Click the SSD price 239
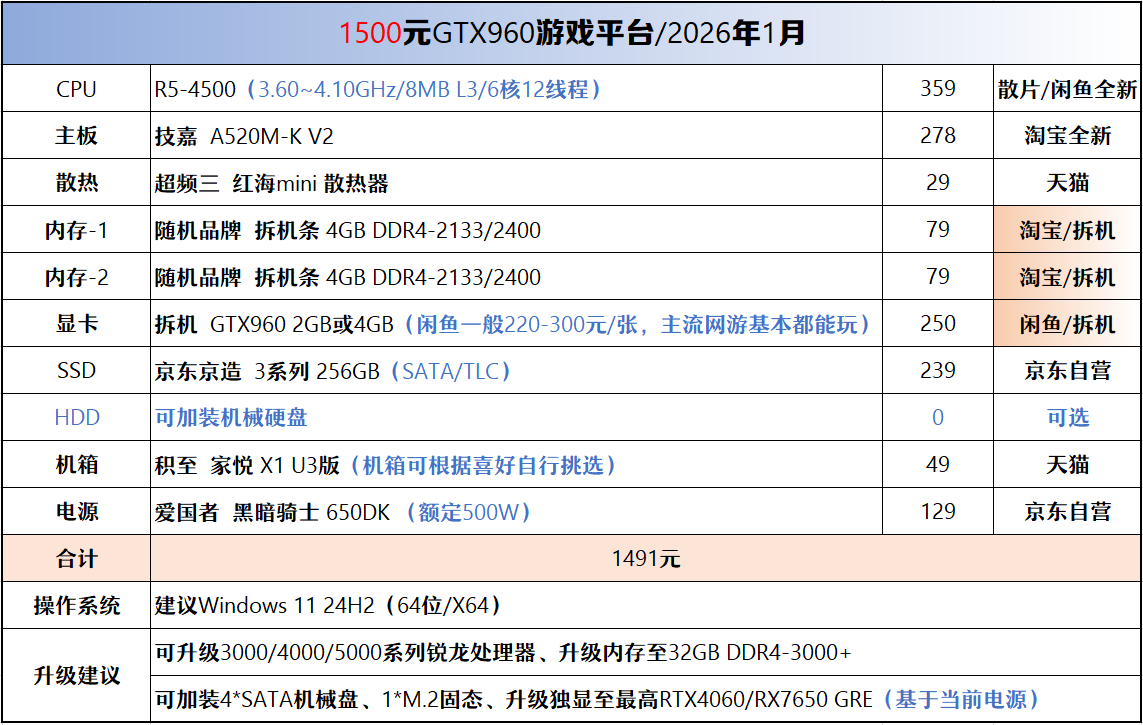This screenshot has height=725, width=1143. click(x=937, y=370)
